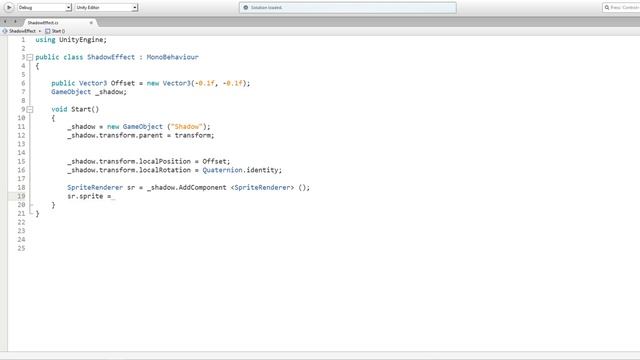The height and width of the screenshot is (360, 640).
Task: Click the line number 25 in the gutter
Action: (x=21, y=249)
